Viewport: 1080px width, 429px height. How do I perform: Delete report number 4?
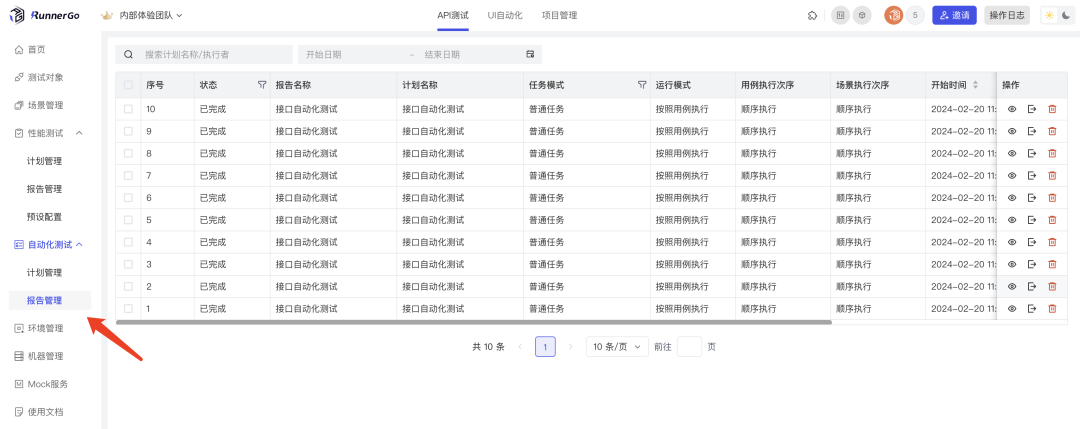(1052, 242)
